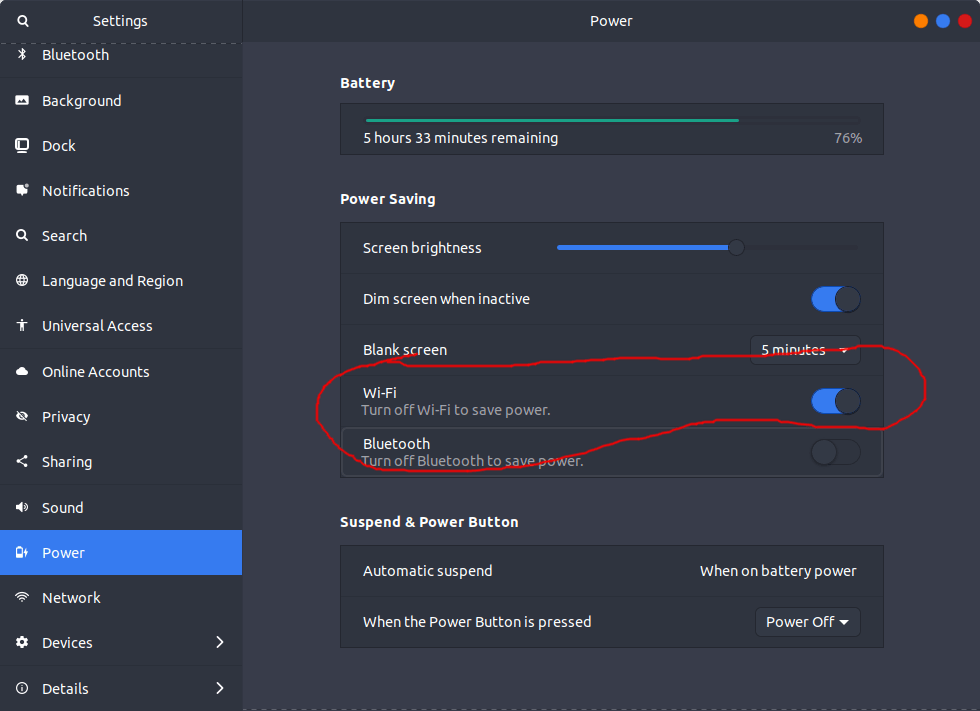The image size is (980, 711).
Task: Click the globe icon for Language and Region
Action: point(20,281)
